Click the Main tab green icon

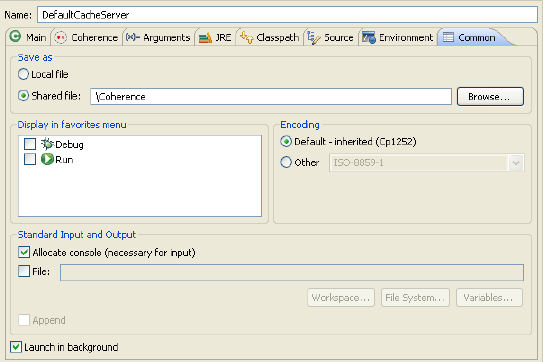click(15, 36)
